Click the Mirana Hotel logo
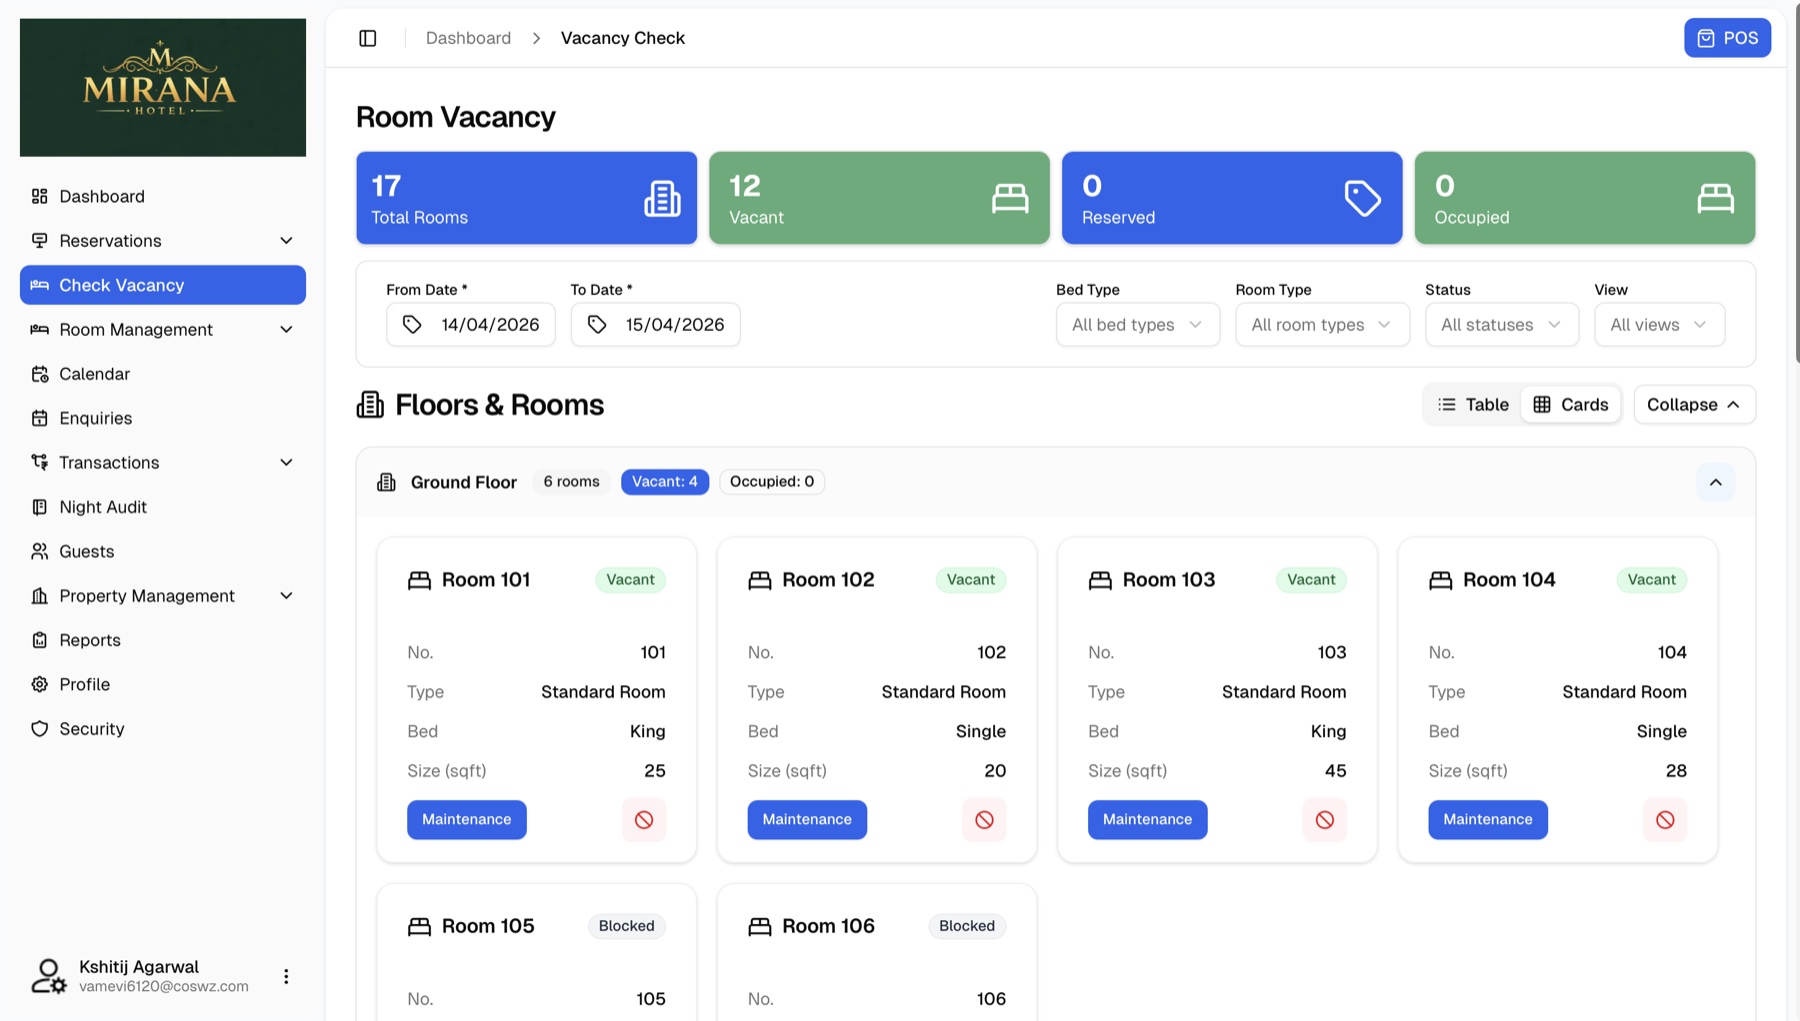 [x=163, y=88]
